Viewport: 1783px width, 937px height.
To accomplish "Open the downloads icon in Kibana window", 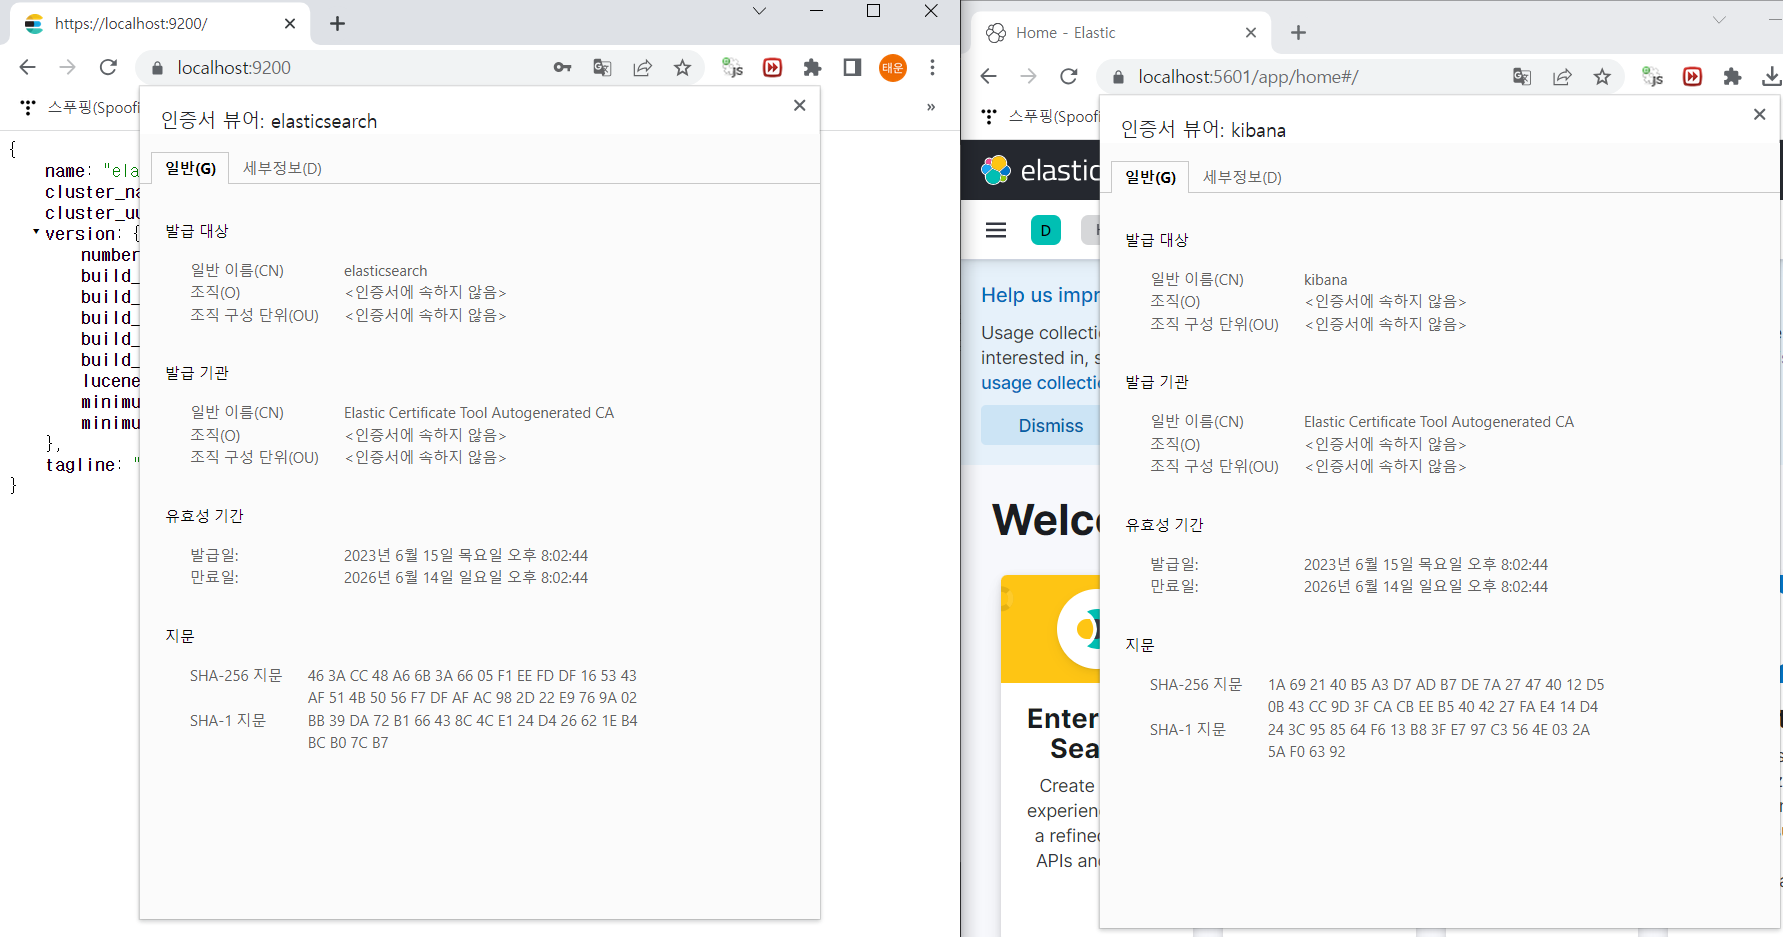I will click(1771, 77).
